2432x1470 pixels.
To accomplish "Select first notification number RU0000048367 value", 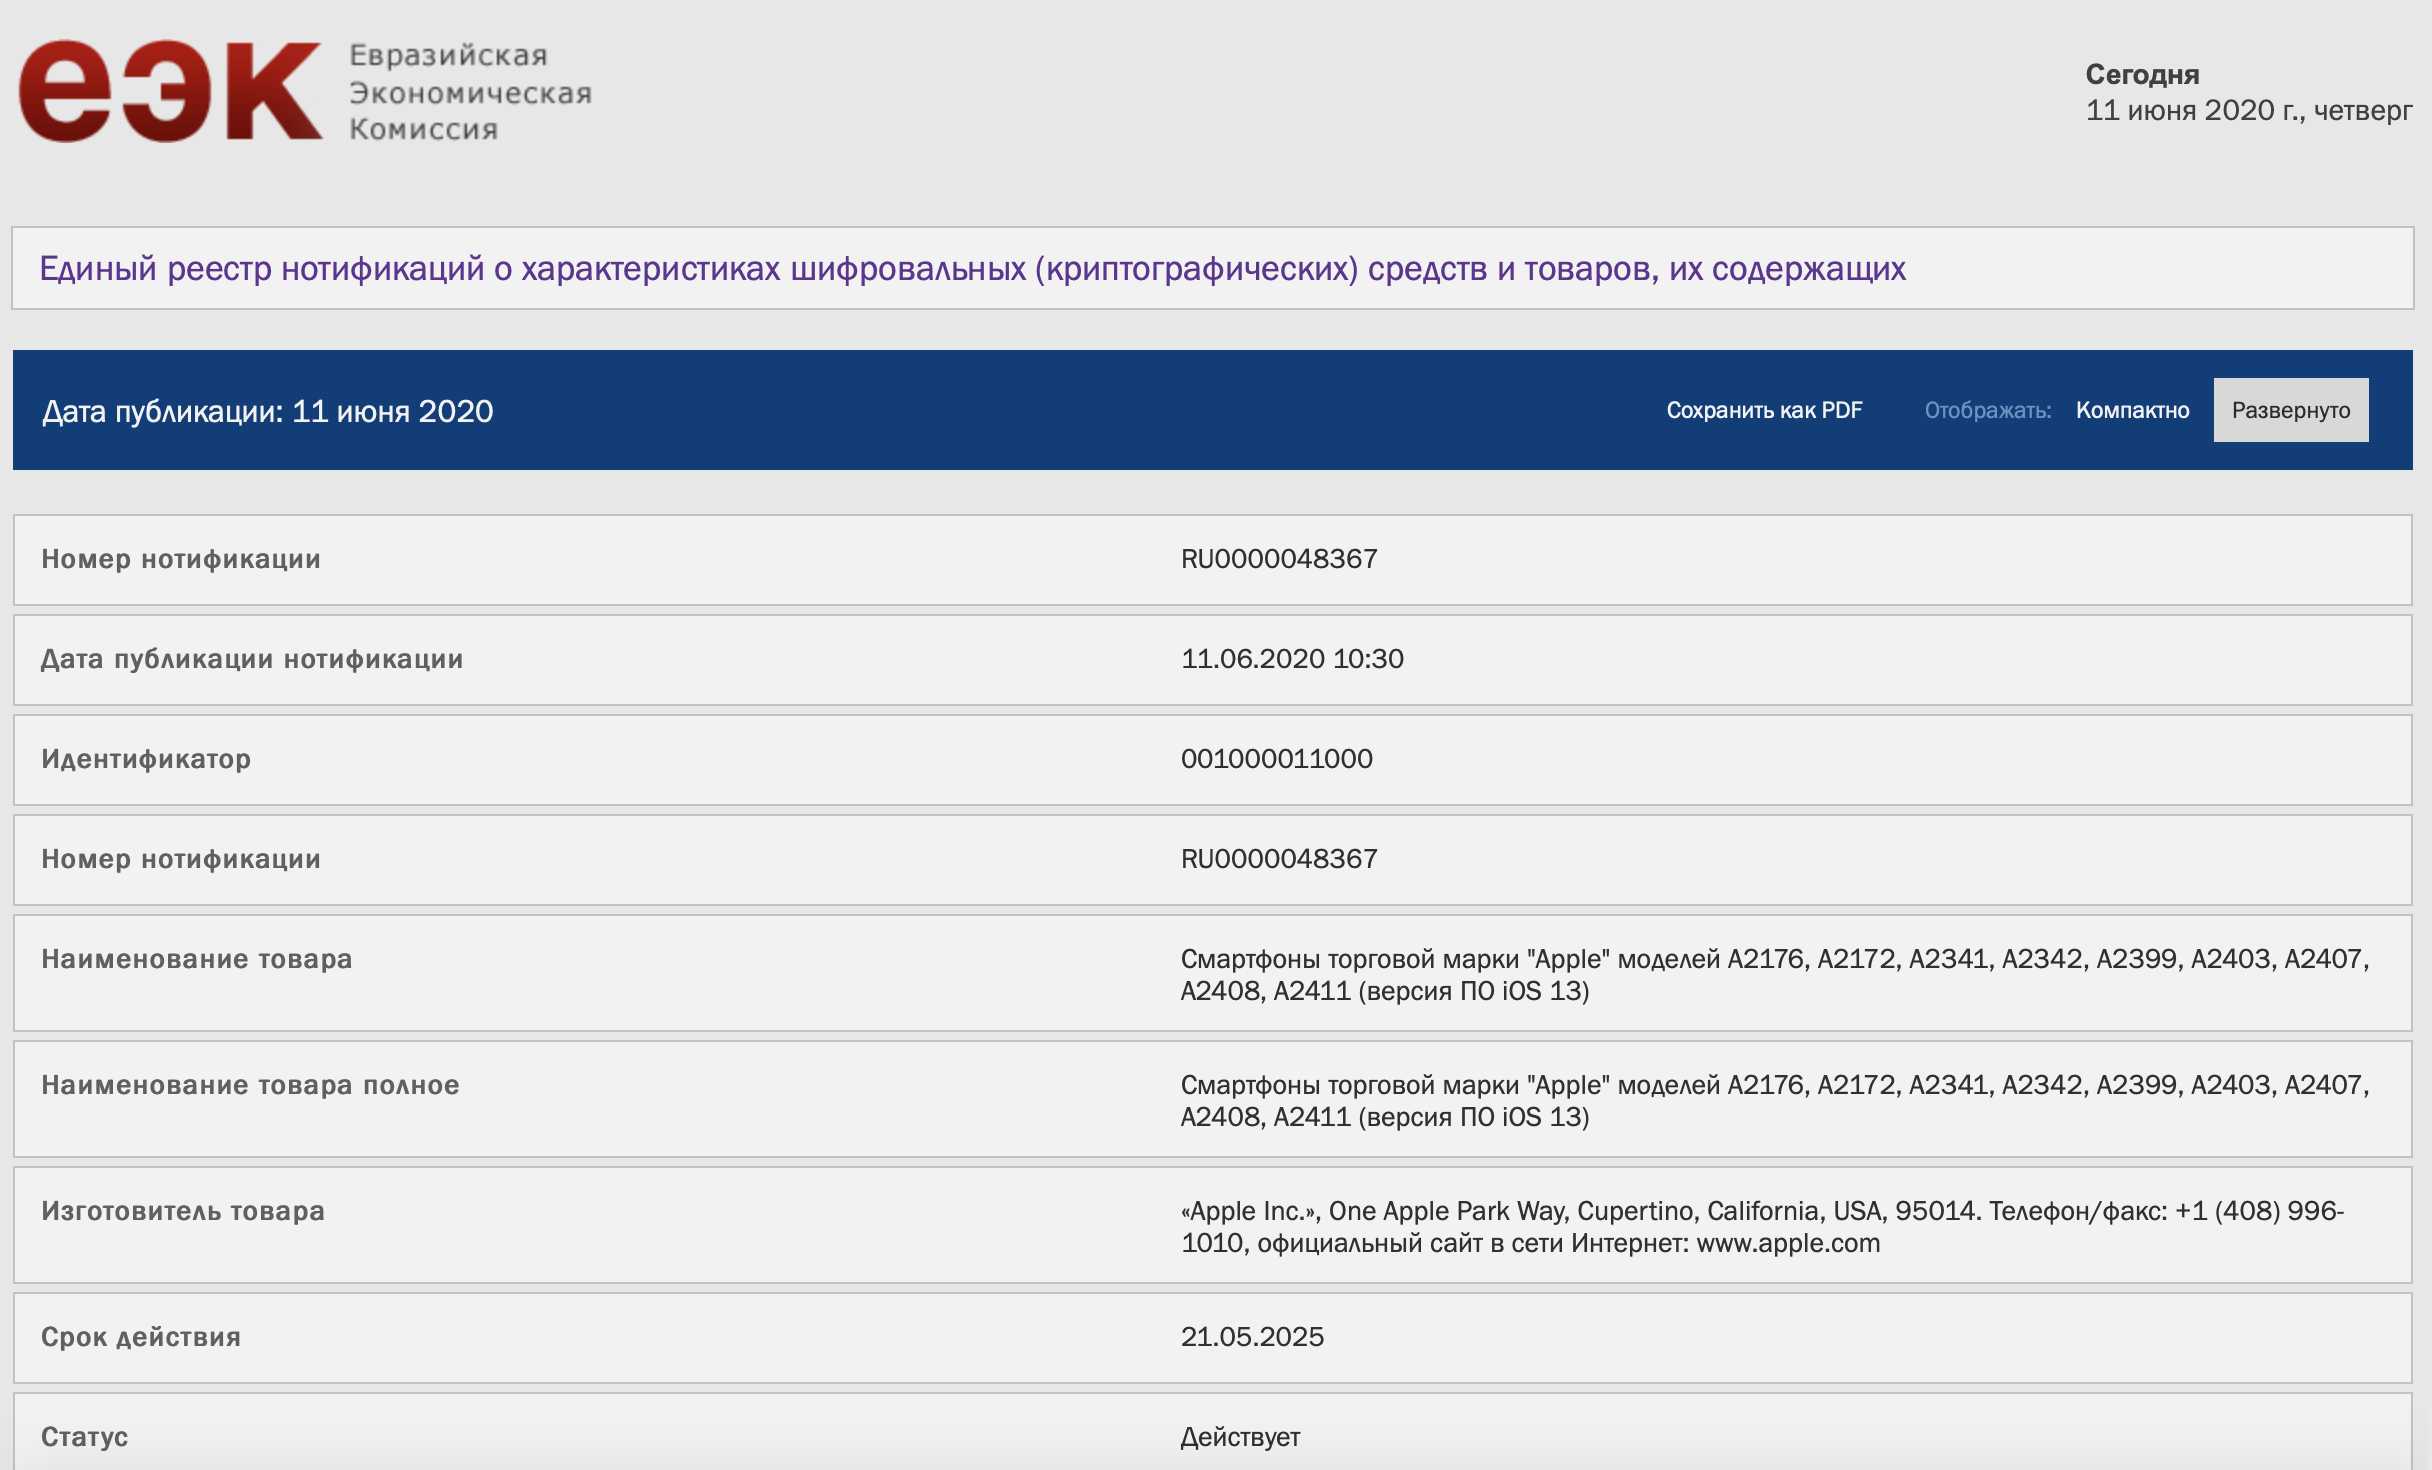I will (1278, 559).
